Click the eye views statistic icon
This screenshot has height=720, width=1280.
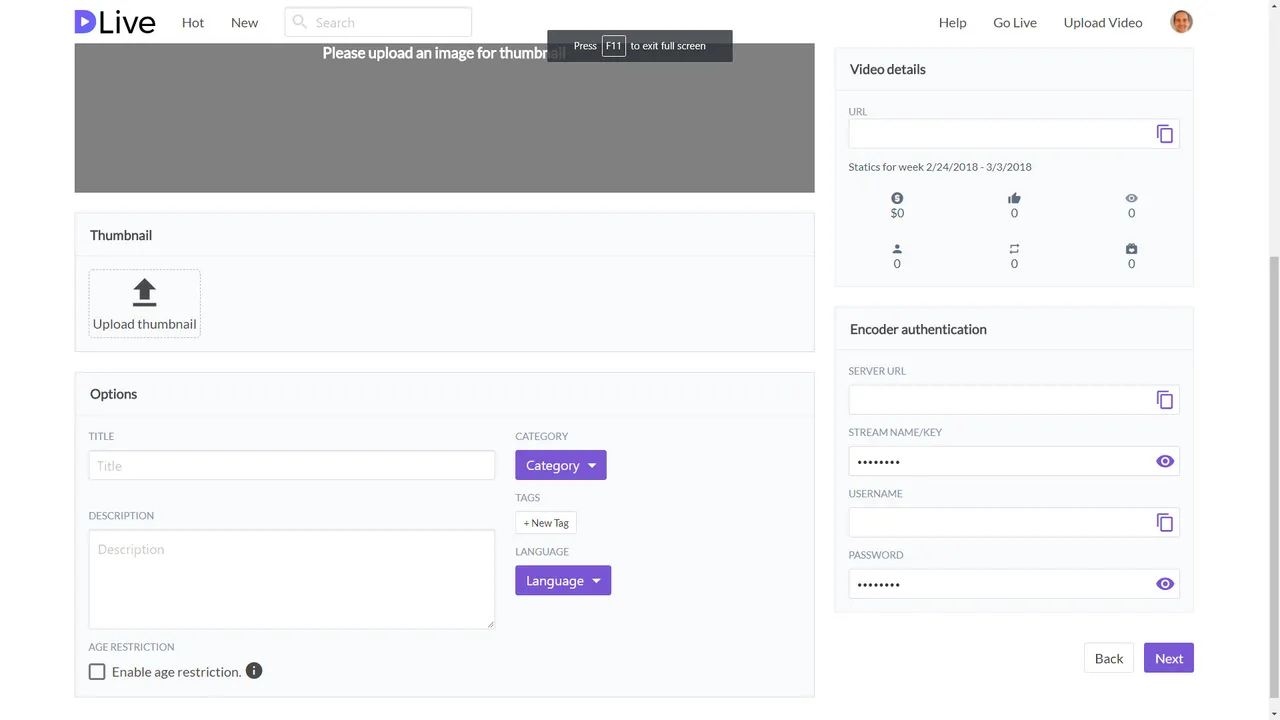[x=1131, y=198]
